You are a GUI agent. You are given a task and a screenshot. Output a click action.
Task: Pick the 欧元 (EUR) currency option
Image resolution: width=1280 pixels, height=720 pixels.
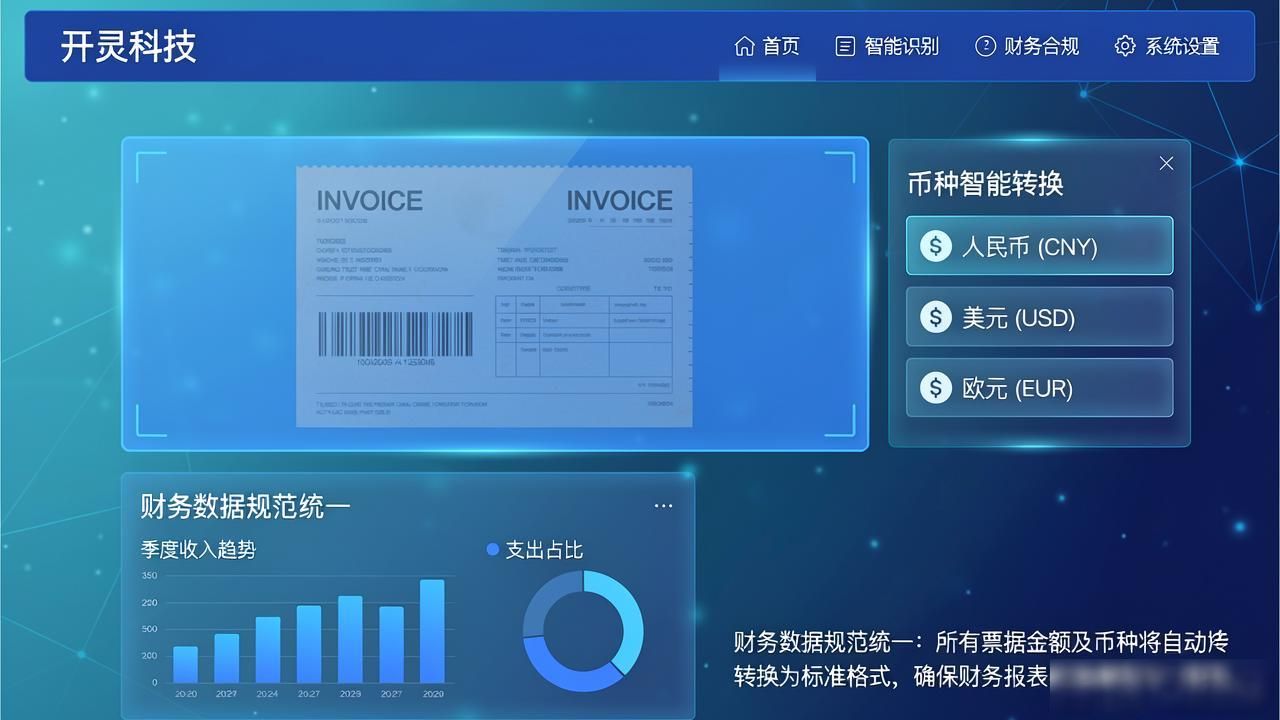point(1039,388)
